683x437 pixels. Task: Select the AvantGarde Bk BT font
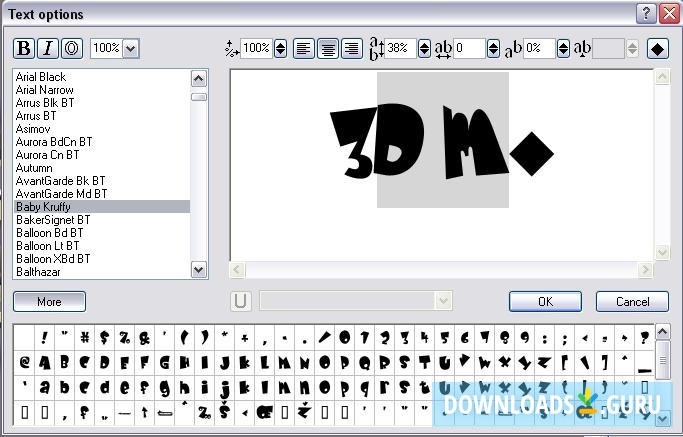101,181
